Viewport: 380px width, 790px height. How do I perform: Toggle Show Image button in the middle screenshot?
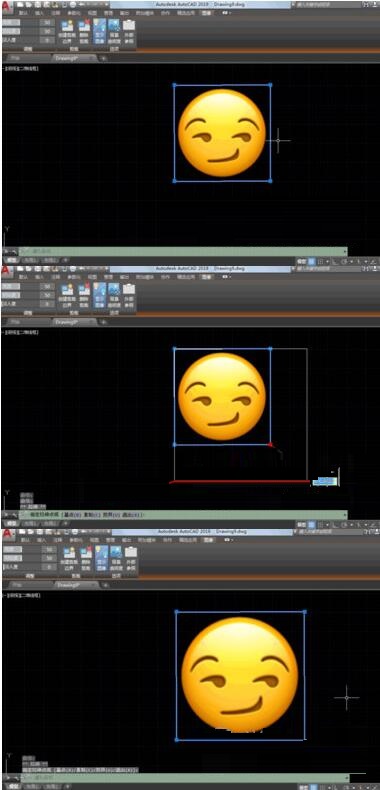100,295
